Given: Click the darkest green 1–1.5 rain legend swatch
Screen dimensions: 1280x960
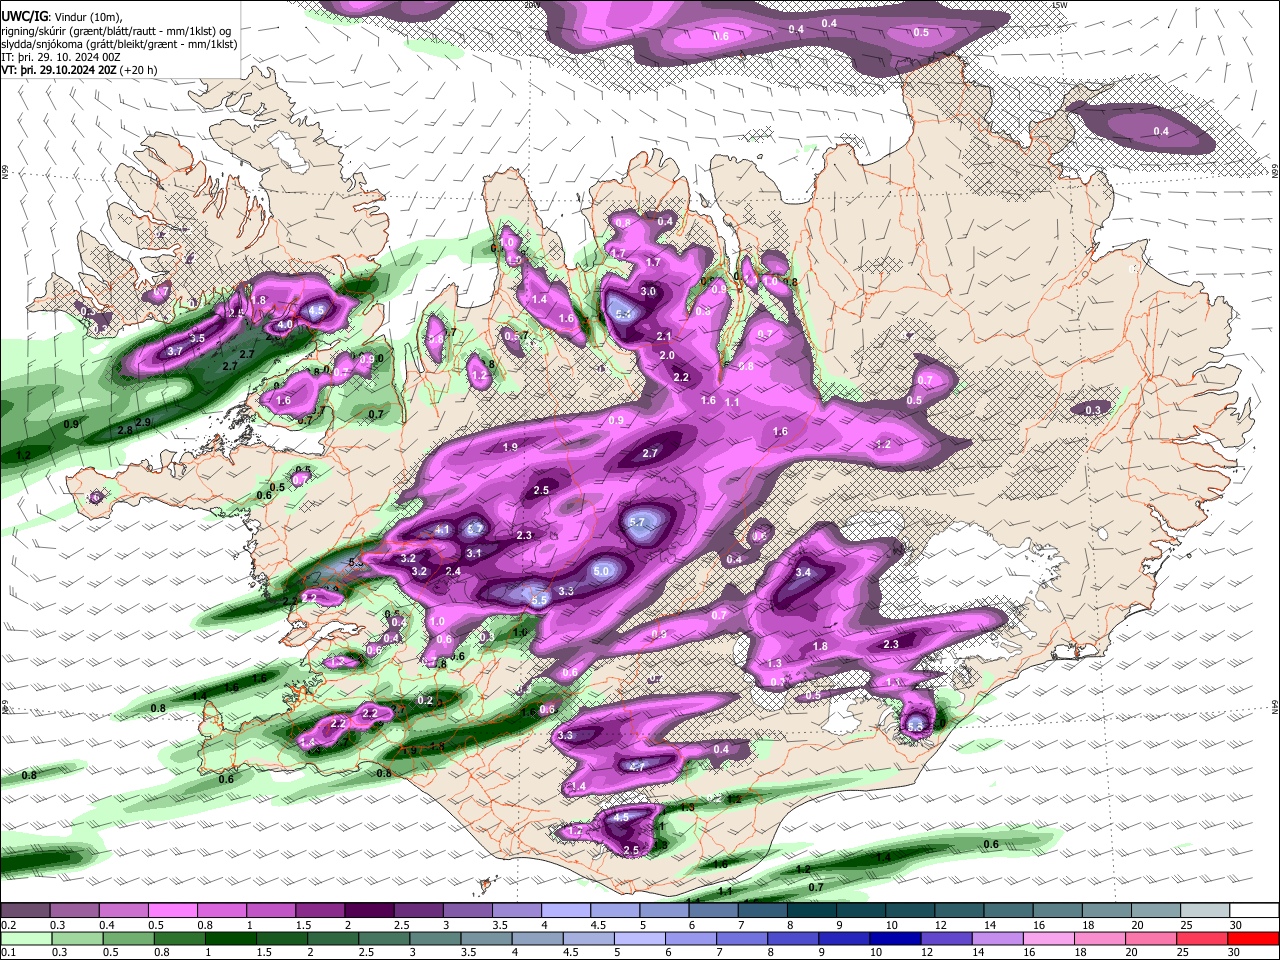Looking at the screenshot, I should 231,938.
